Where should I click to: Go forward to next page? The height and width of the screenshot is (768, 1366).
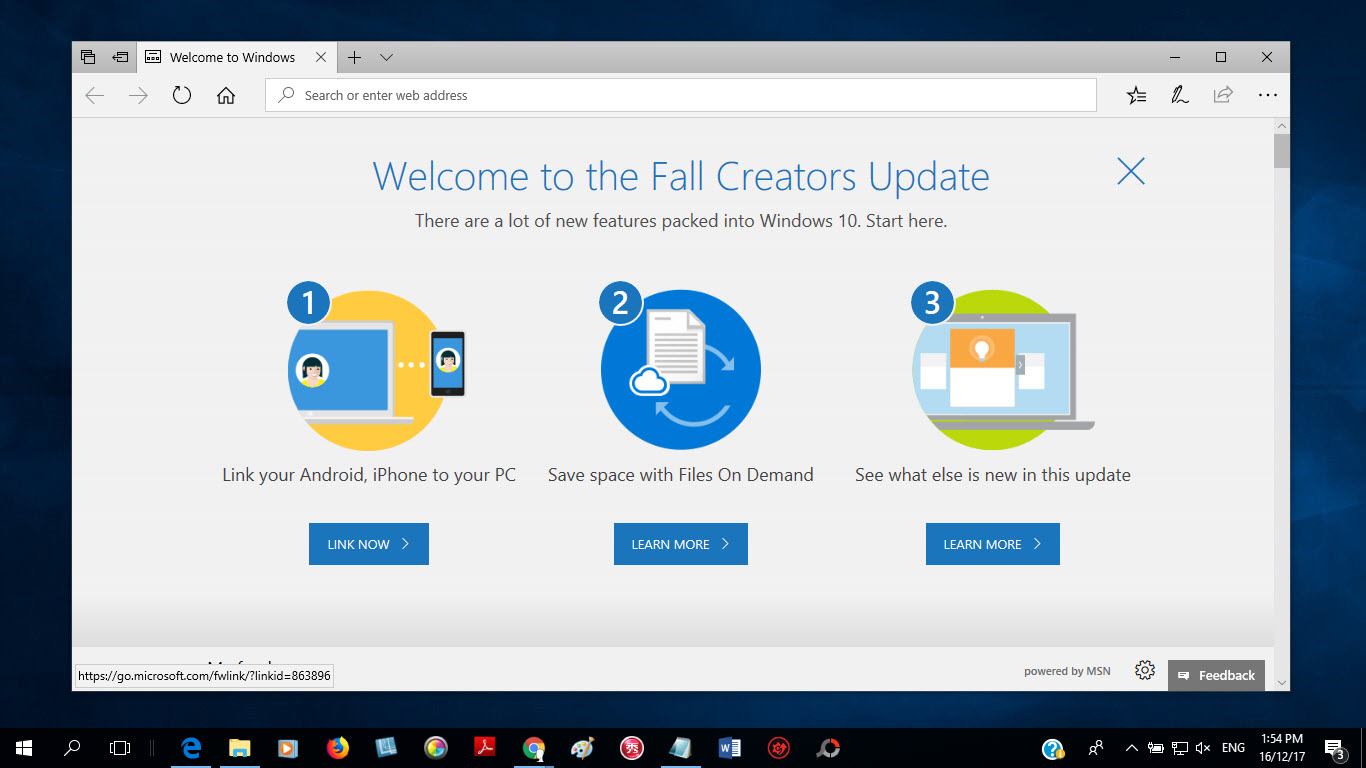(x=138, y=95)
